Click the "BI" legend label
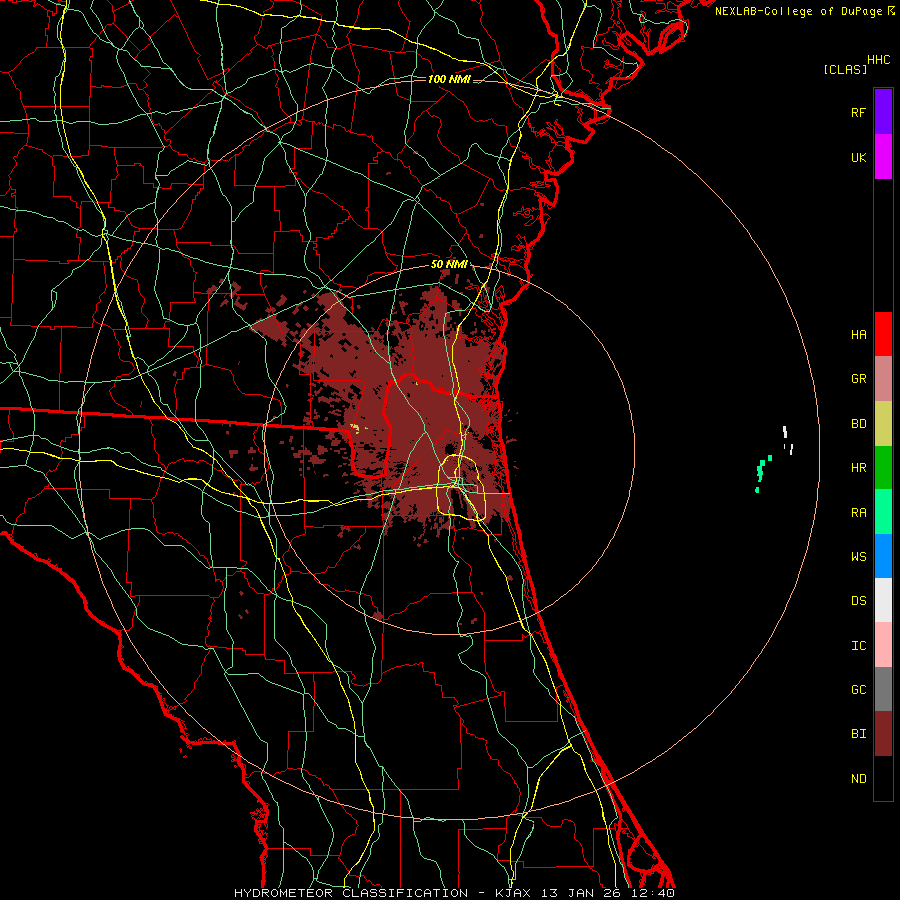900x900 pixels. coord(858,734)
